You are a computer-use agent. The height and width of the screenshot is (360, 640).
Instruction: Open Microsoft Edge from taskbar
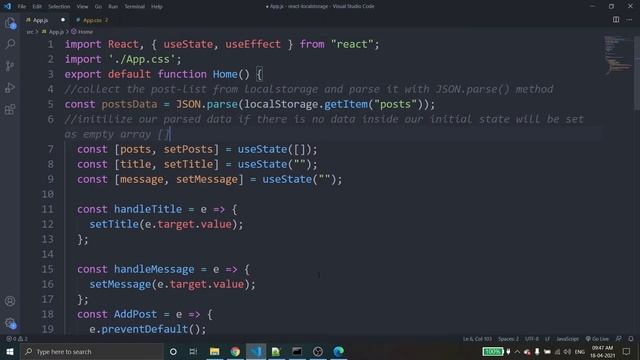tap(338, 351)
